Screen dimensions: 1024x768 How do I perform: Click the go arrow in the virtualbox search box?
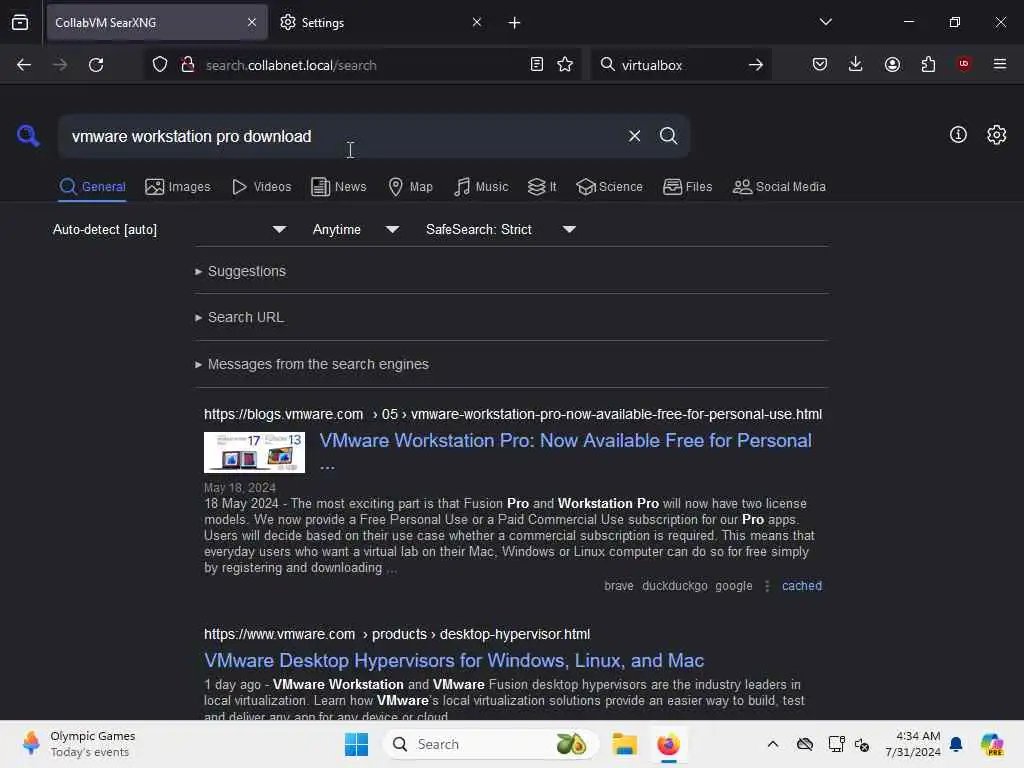pyautogui.click(x=756, y=65)
